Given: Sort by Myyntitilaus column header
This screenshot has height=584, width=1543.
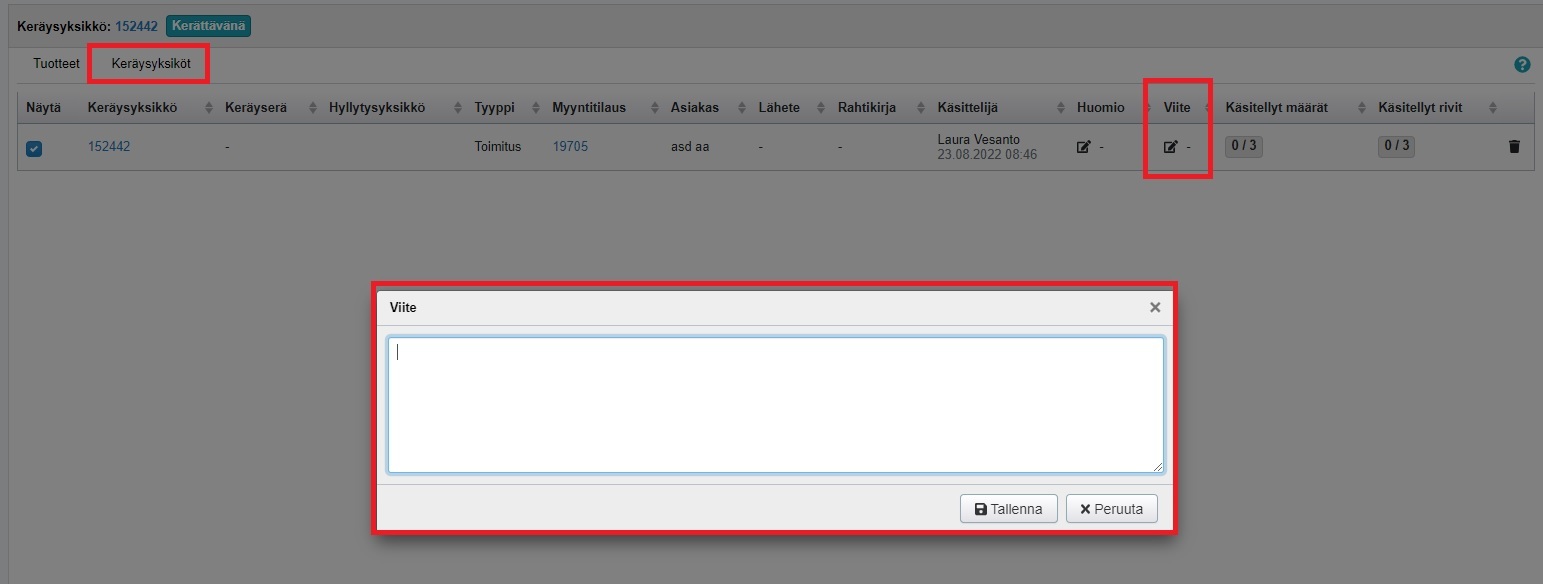Looking at the screenshot, I should (x=589, y=107).
